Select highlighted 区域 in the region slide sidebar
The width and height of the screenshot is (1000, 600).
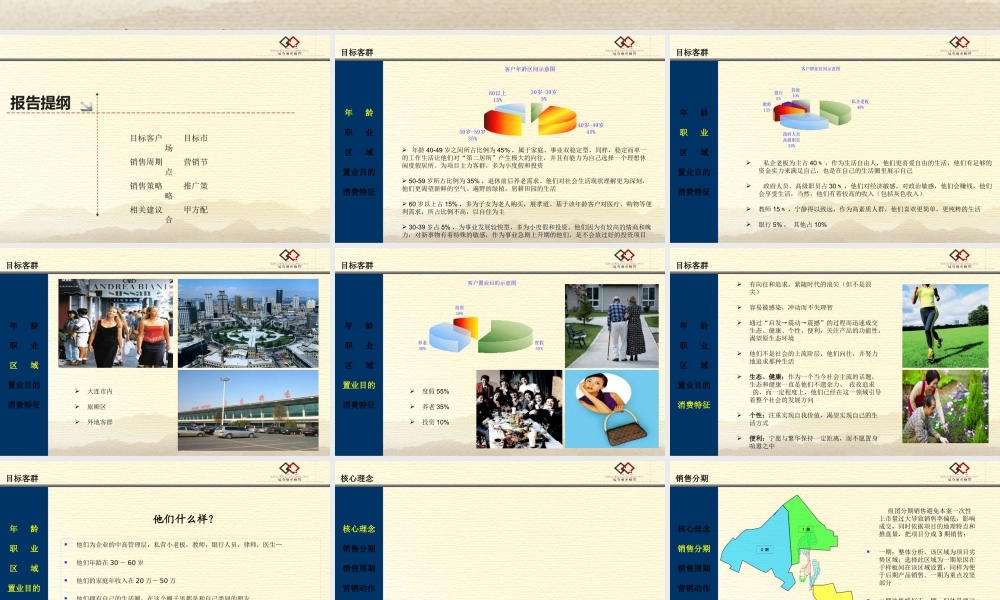[x=23, y=364]
